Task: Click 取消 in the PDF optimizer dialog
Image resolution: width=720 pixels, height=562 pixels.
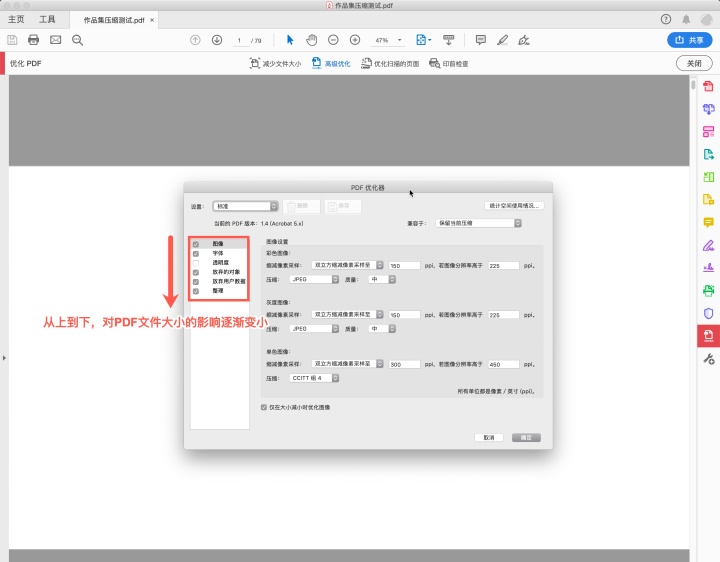Action: tap(489, 438)
